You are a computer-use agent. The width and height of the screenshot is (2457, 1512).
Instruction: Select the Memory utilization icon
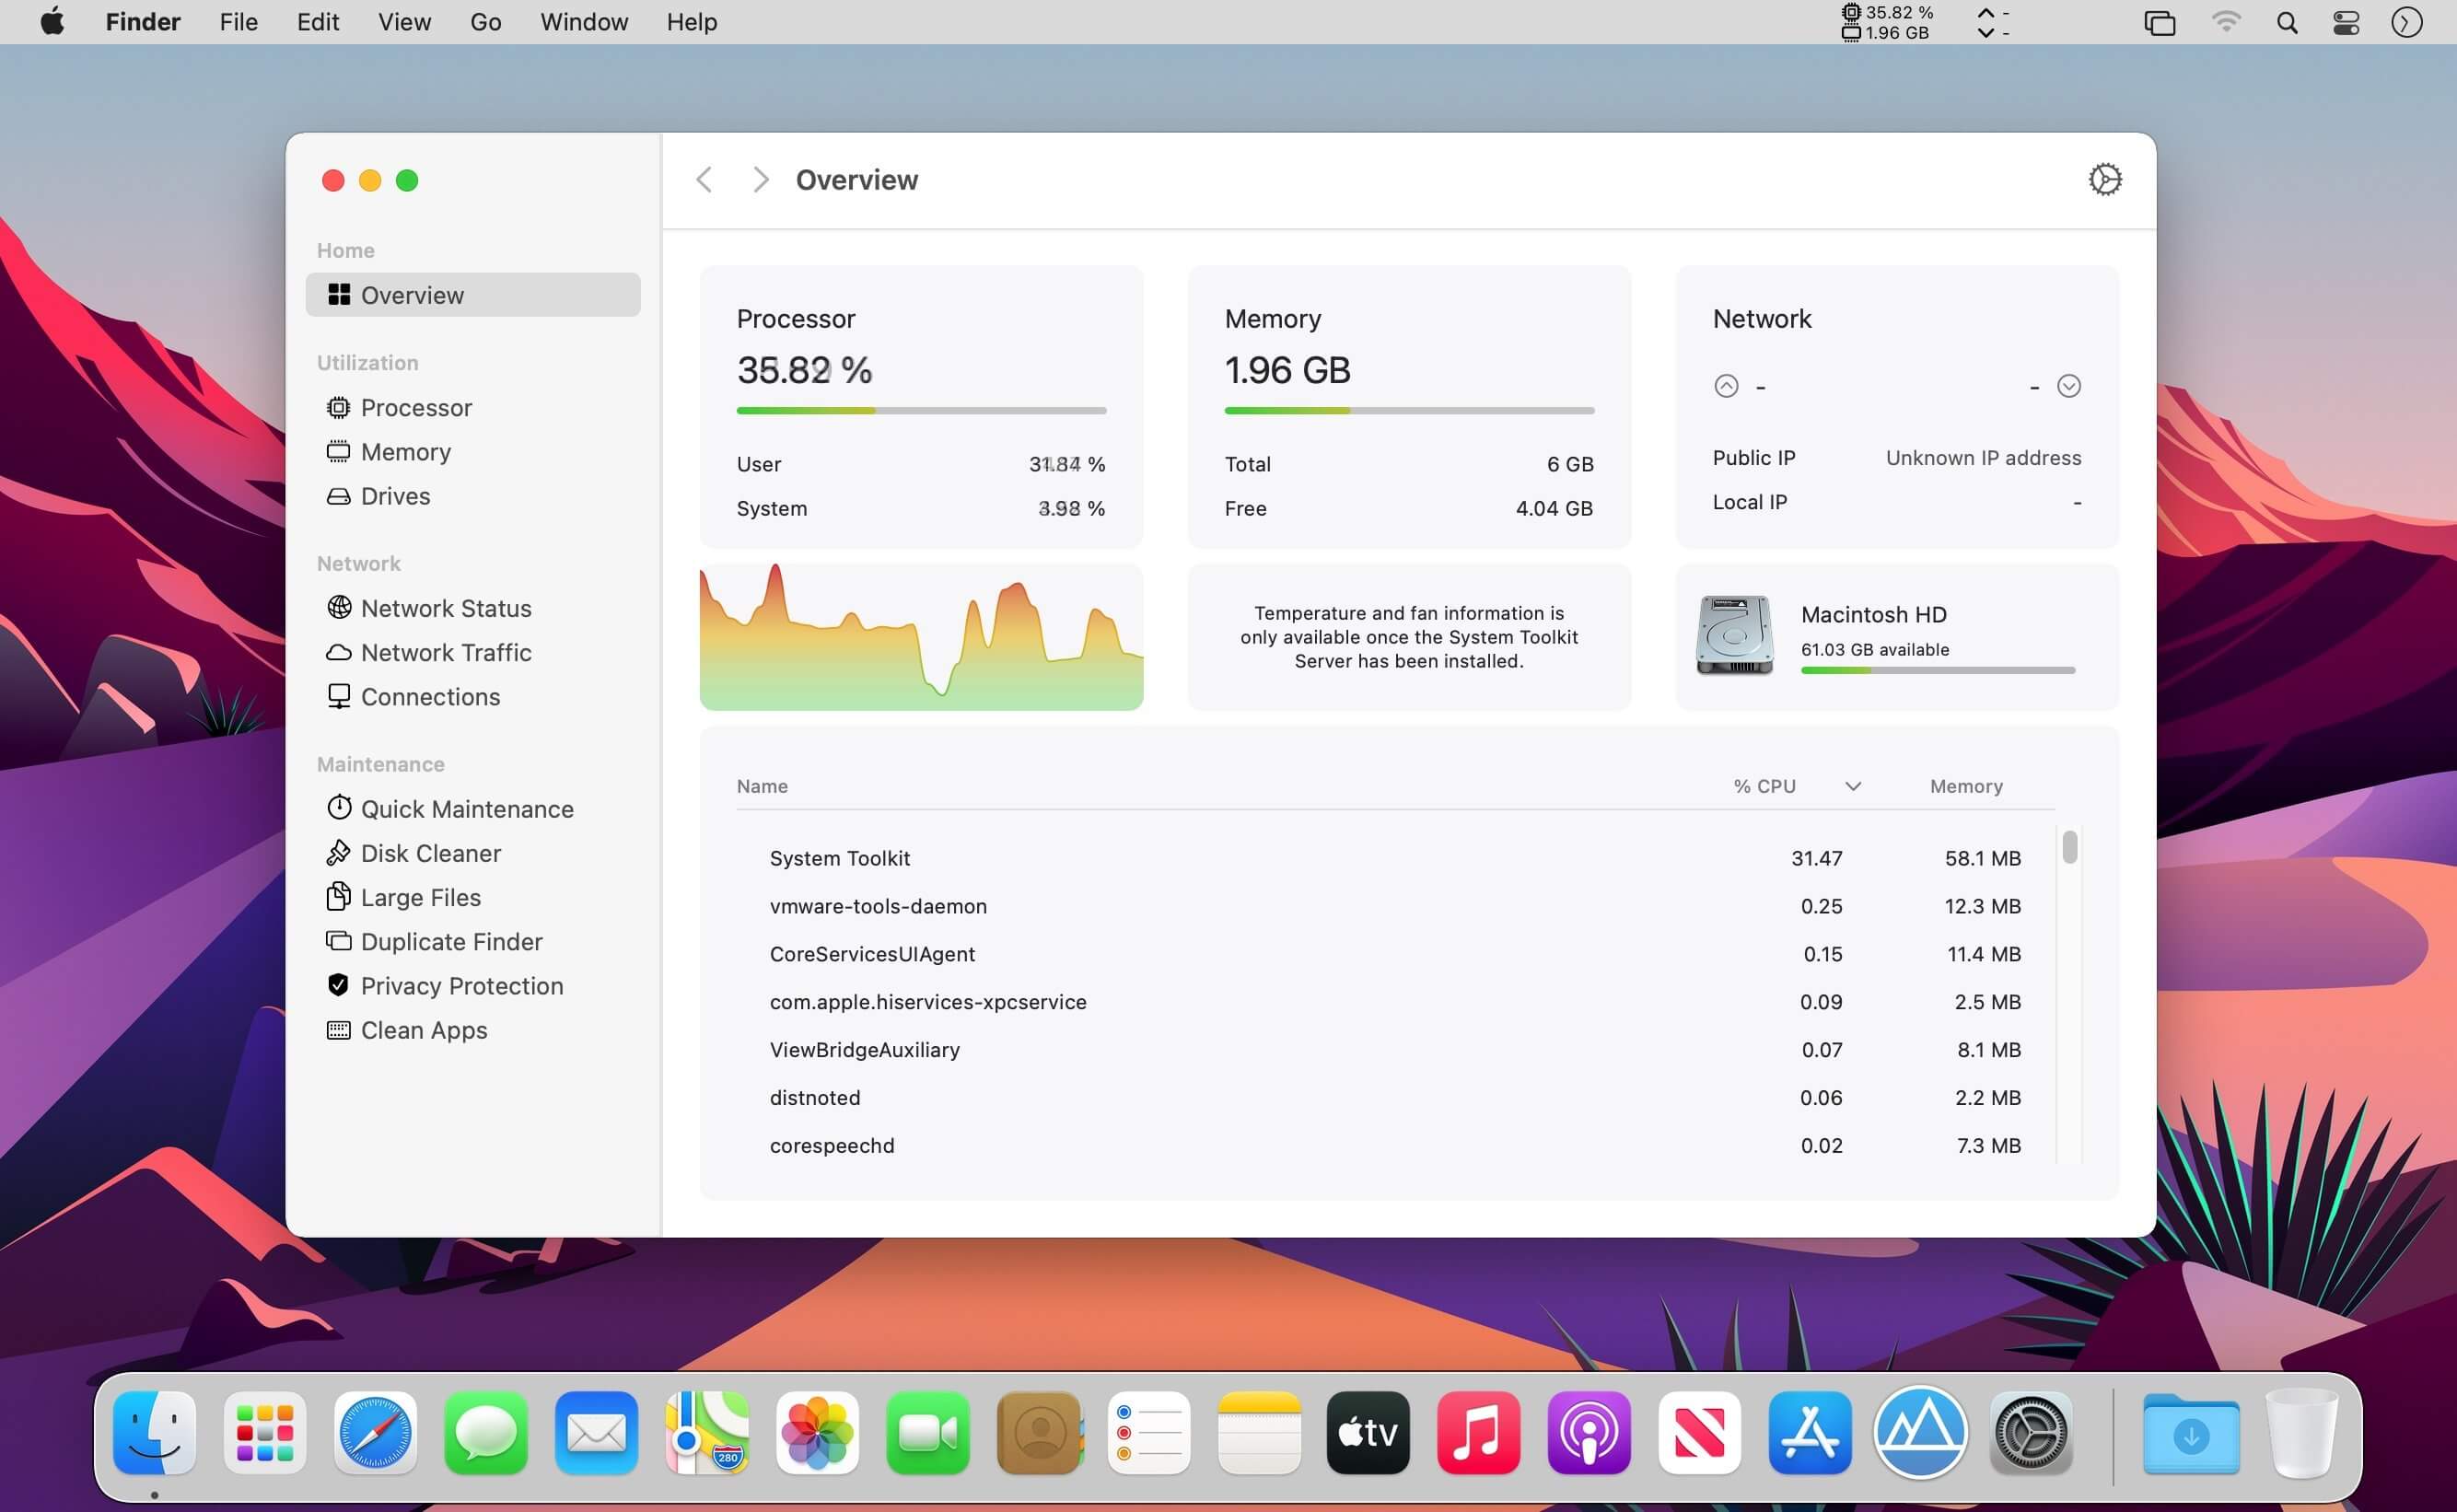337,449
